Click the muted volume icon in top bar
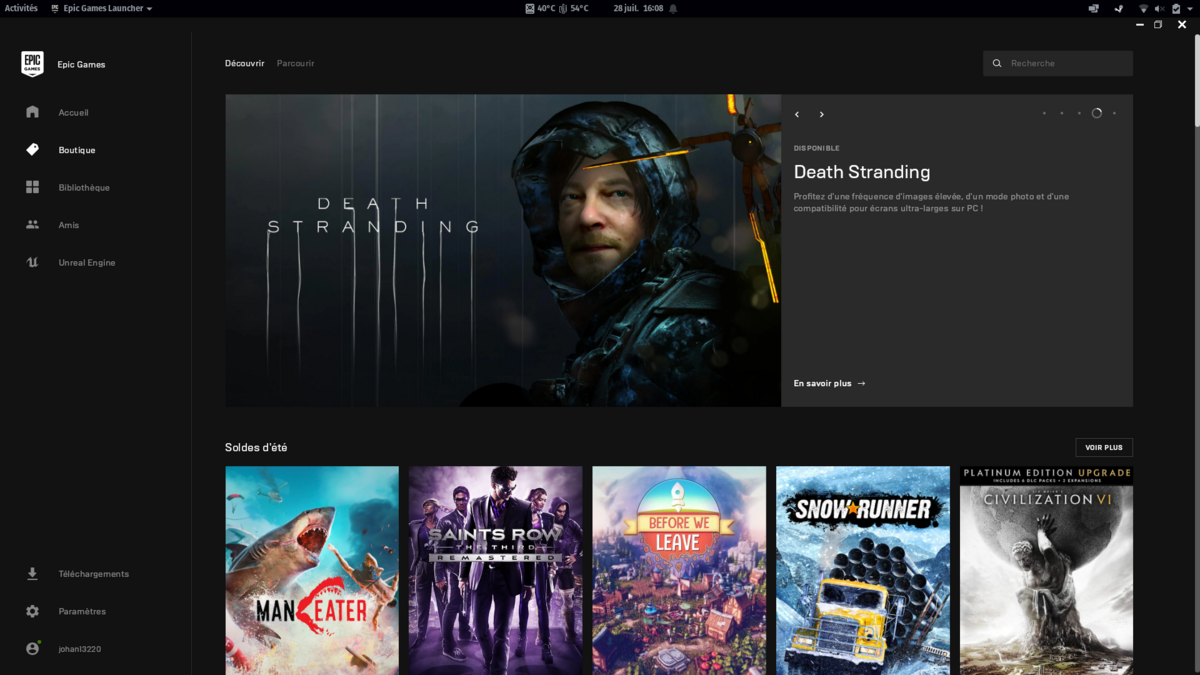The image size is (1200, 675). click(1160, 8)
